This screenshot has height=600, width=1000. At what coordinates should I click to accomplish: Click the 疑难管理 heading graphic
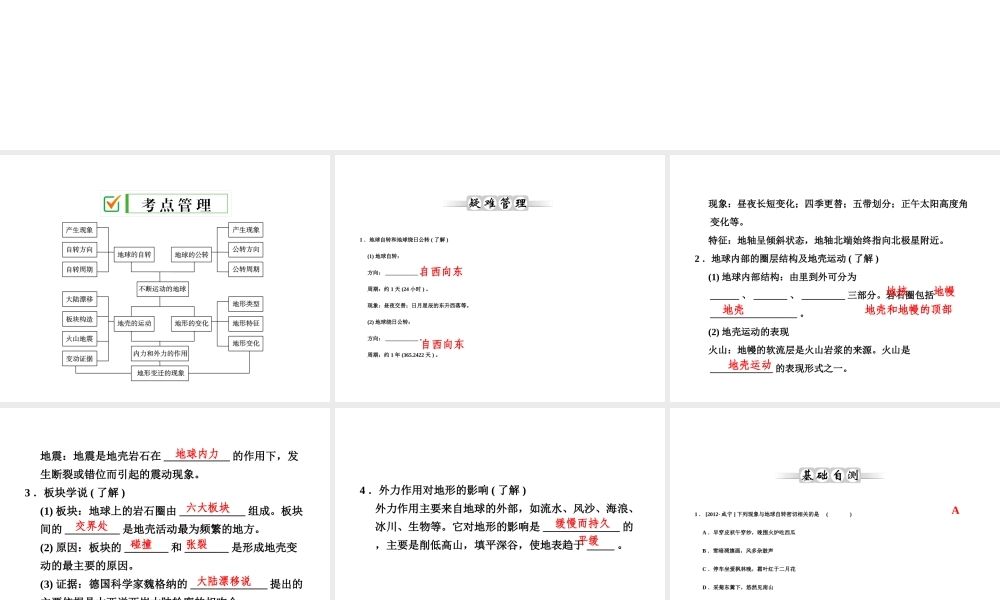click(497, 203)
